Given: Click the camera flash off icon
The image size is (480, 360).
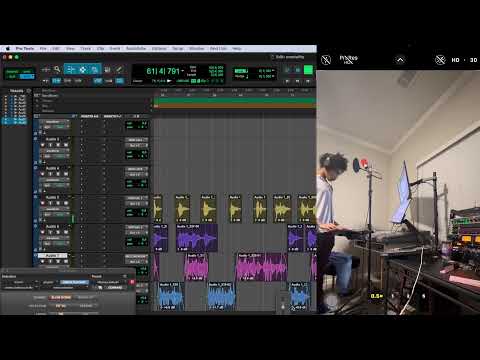Looking at the screenshot, I should coord(326,60).
